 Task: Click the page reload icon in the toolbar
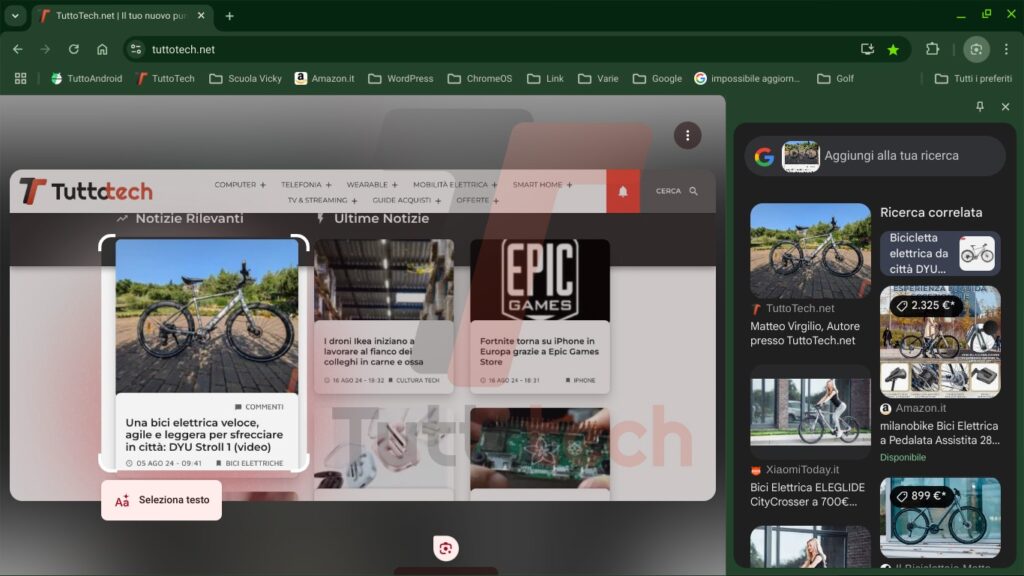72,48
